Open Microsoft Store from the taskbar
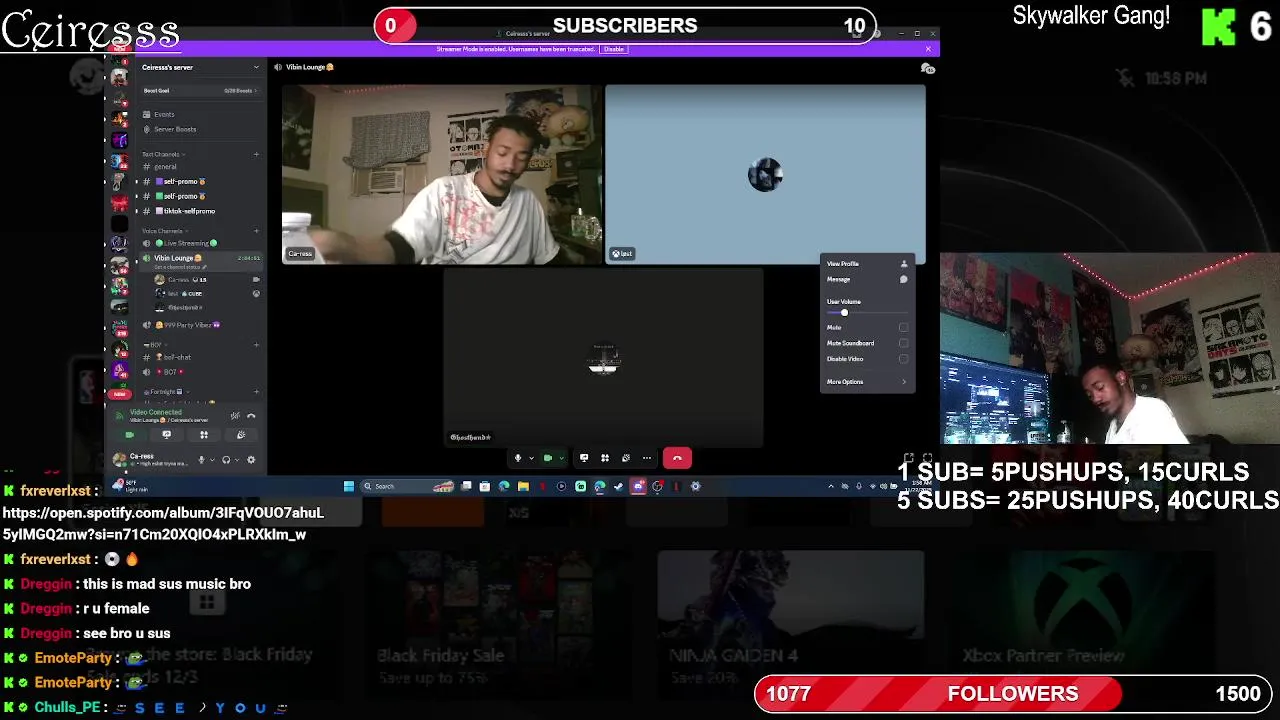The image size is (1280, 720). (x=485, y=486)
